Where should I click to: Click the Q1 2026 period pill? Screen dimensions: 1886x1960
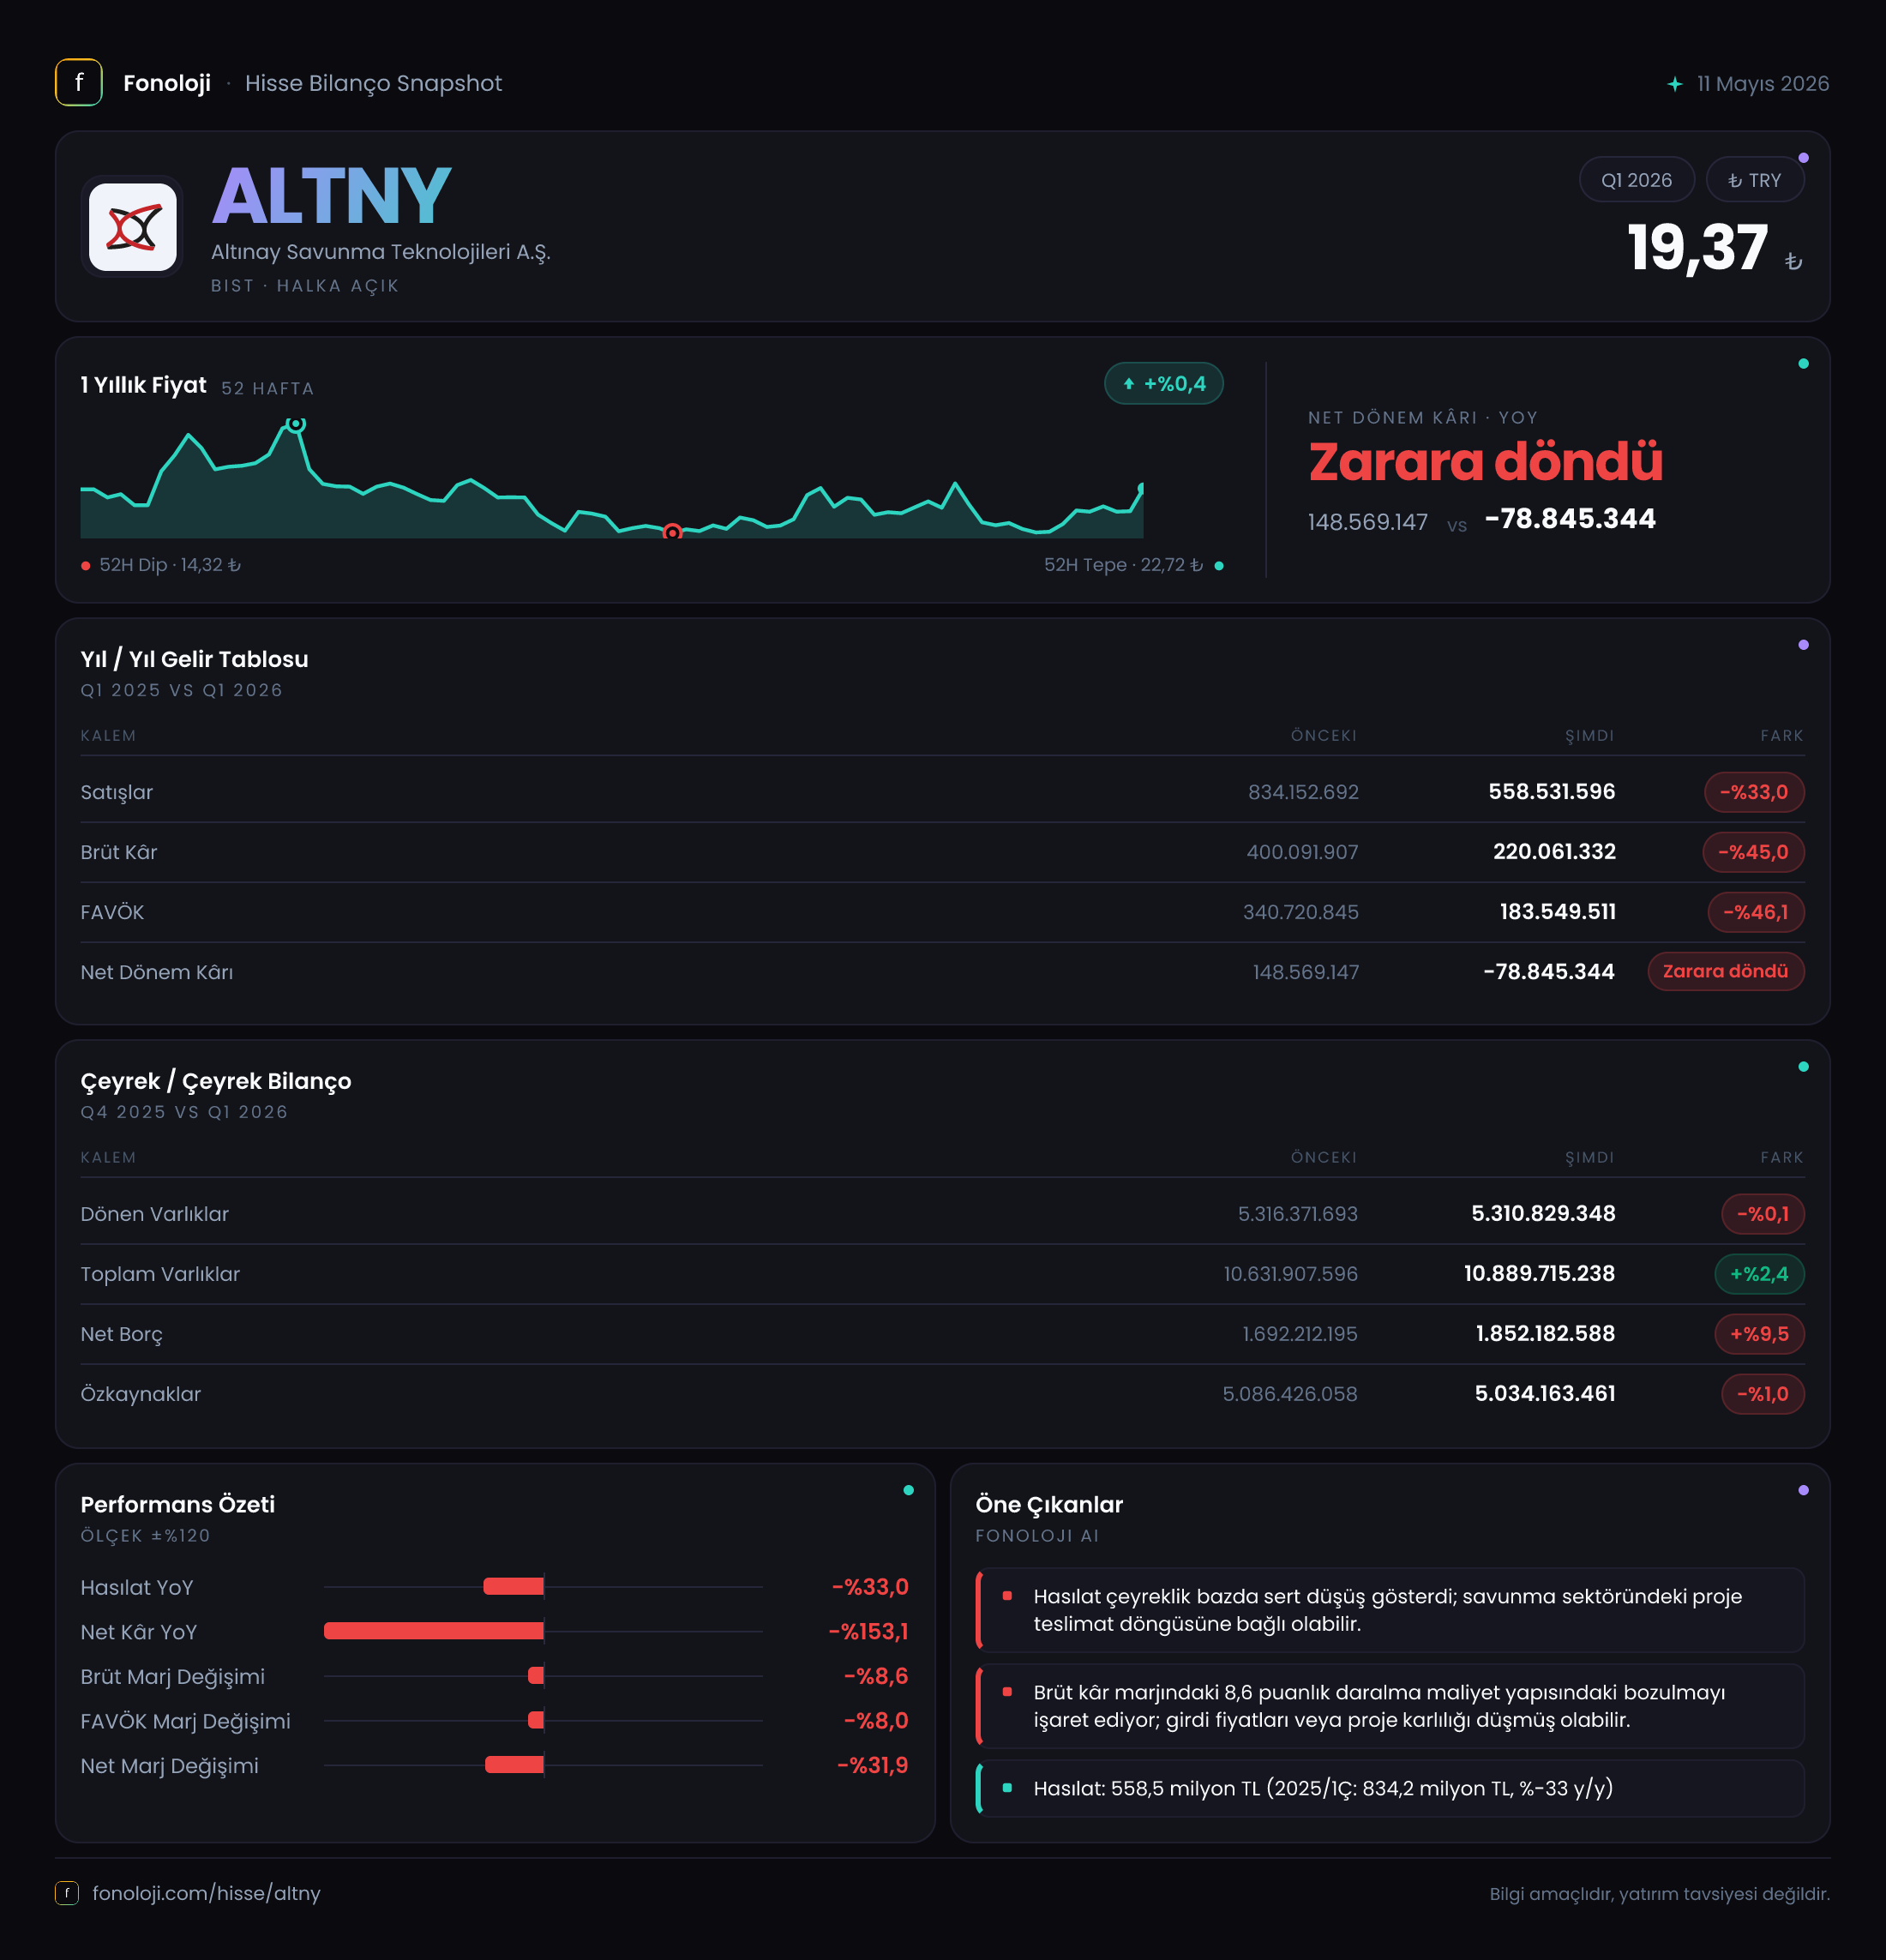[1636, 180]
